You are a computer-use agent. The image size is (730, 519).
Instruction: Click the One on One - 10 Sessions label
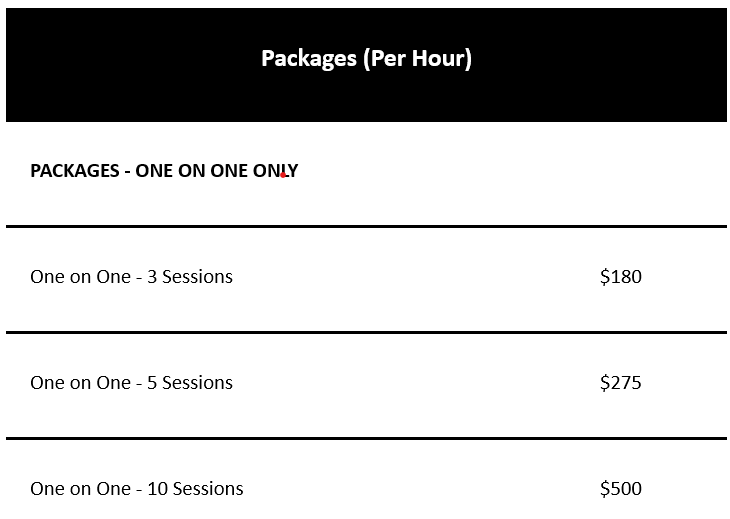coord(136,489)
